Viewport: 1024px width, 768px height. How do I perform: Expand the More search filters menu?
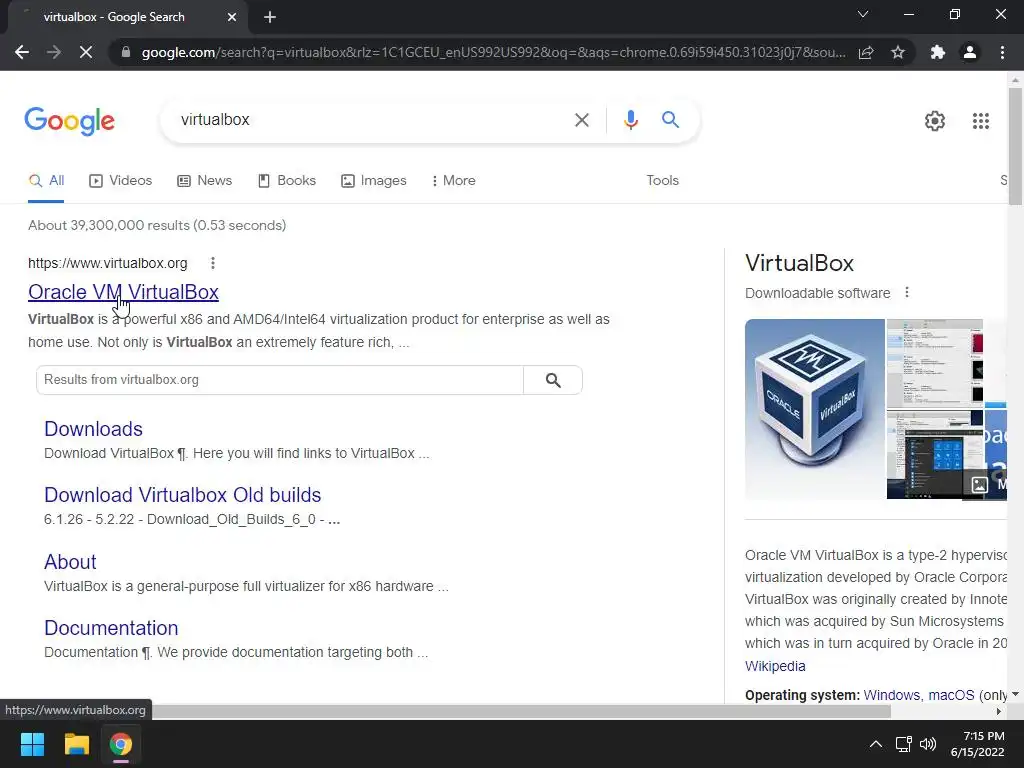click(x=453, y=181)
